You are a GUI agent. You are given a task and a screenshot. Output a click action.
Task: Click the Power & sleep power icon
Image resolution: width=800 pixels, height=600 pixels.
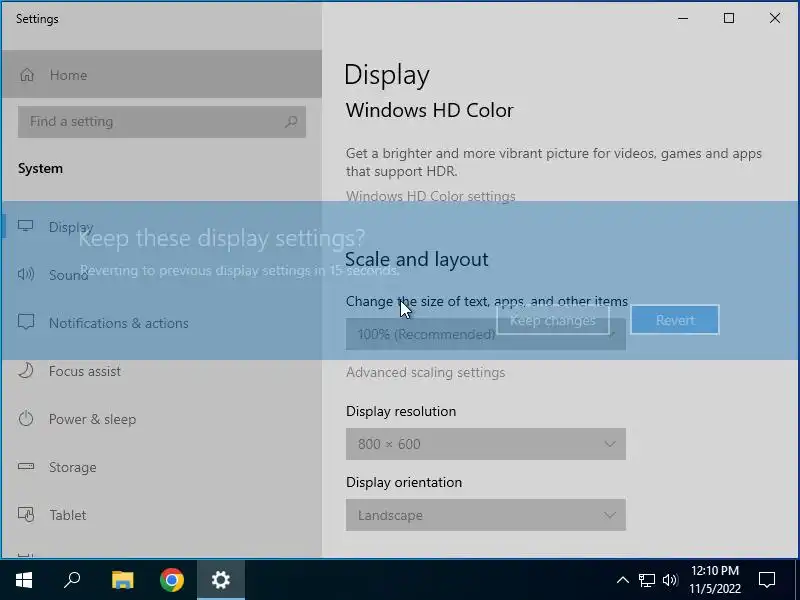click(x=26, y=418)
